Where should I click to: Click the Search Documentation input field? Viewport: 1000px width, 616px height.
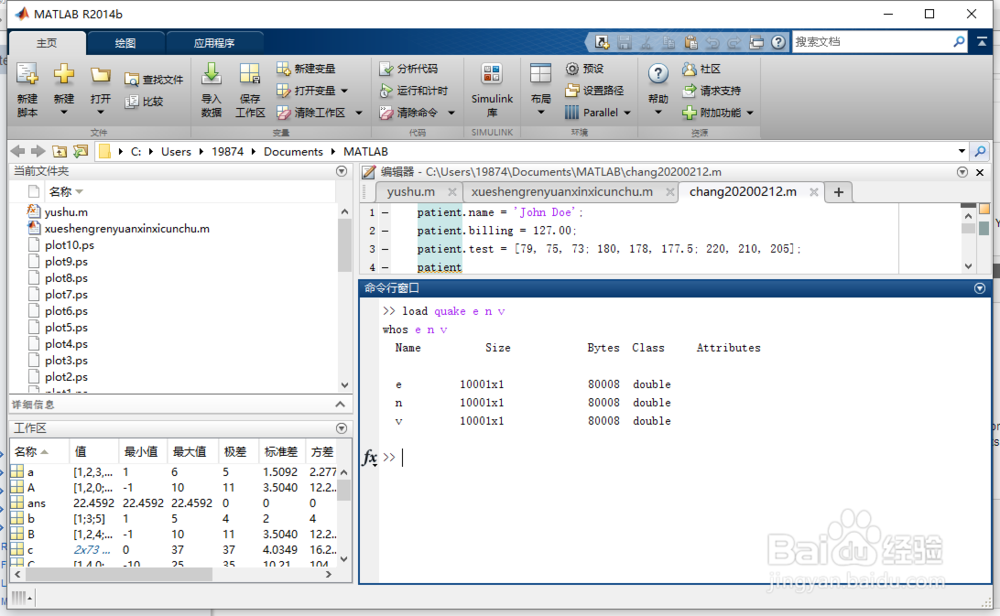872,41
